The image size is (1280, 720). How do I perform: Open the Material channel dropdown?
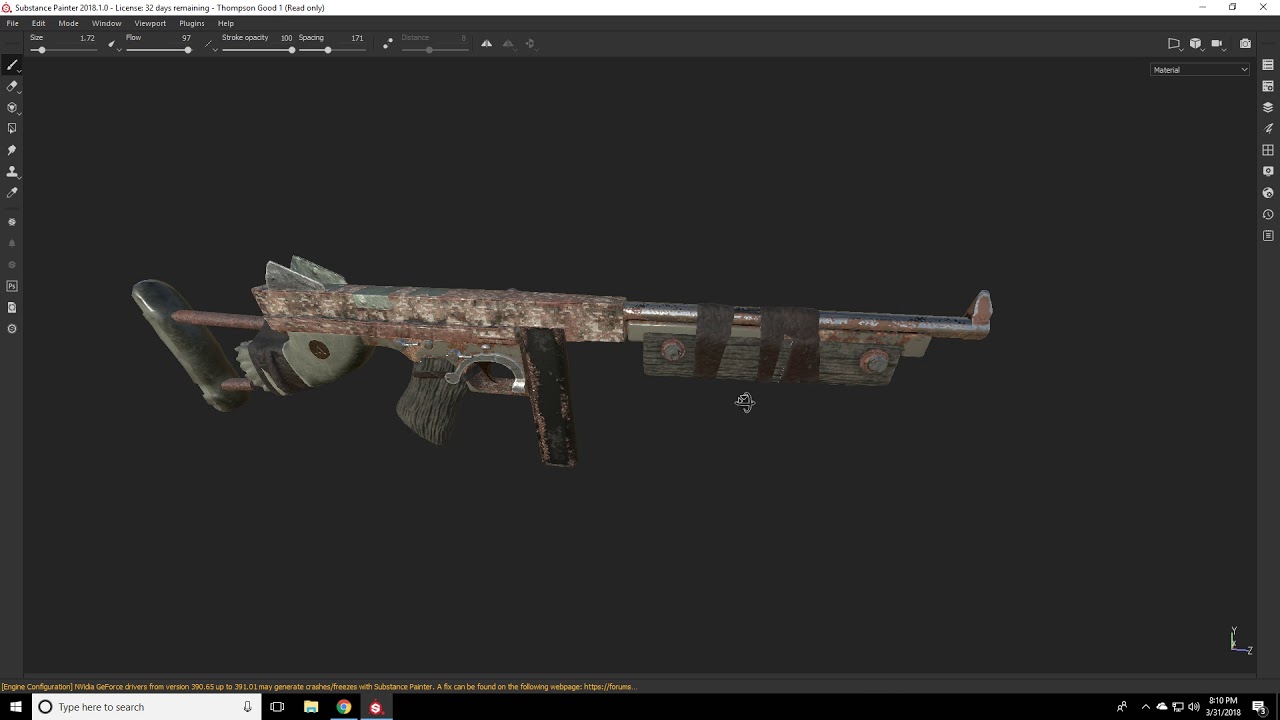tap(1200, 70)
